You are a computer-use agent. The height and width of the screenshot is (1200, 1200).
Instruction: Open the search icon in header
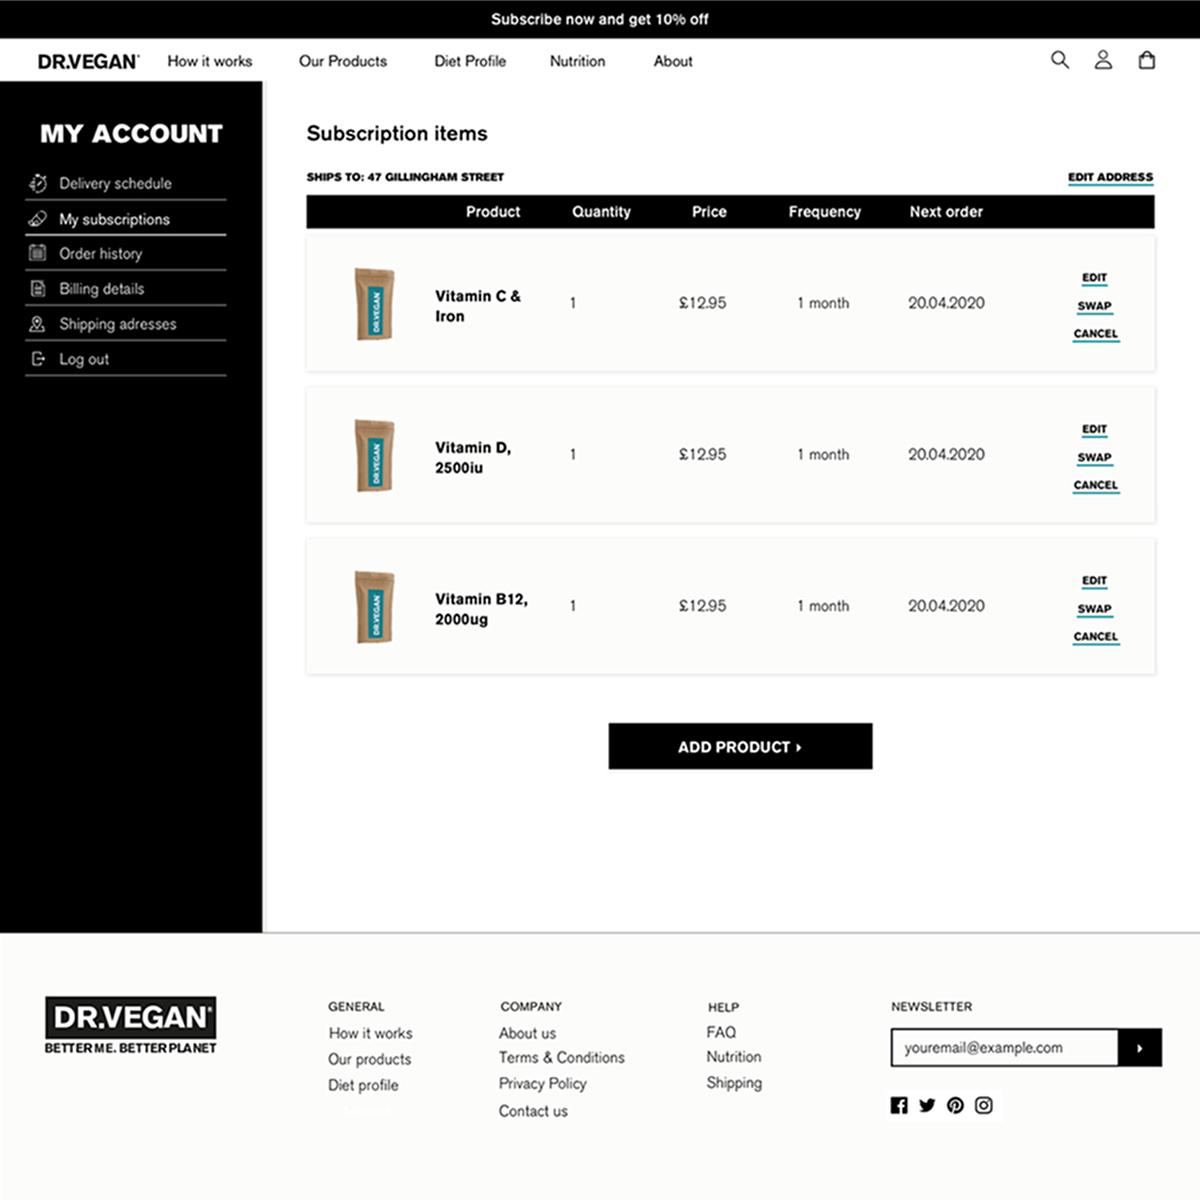click(x=1060, y=60)
